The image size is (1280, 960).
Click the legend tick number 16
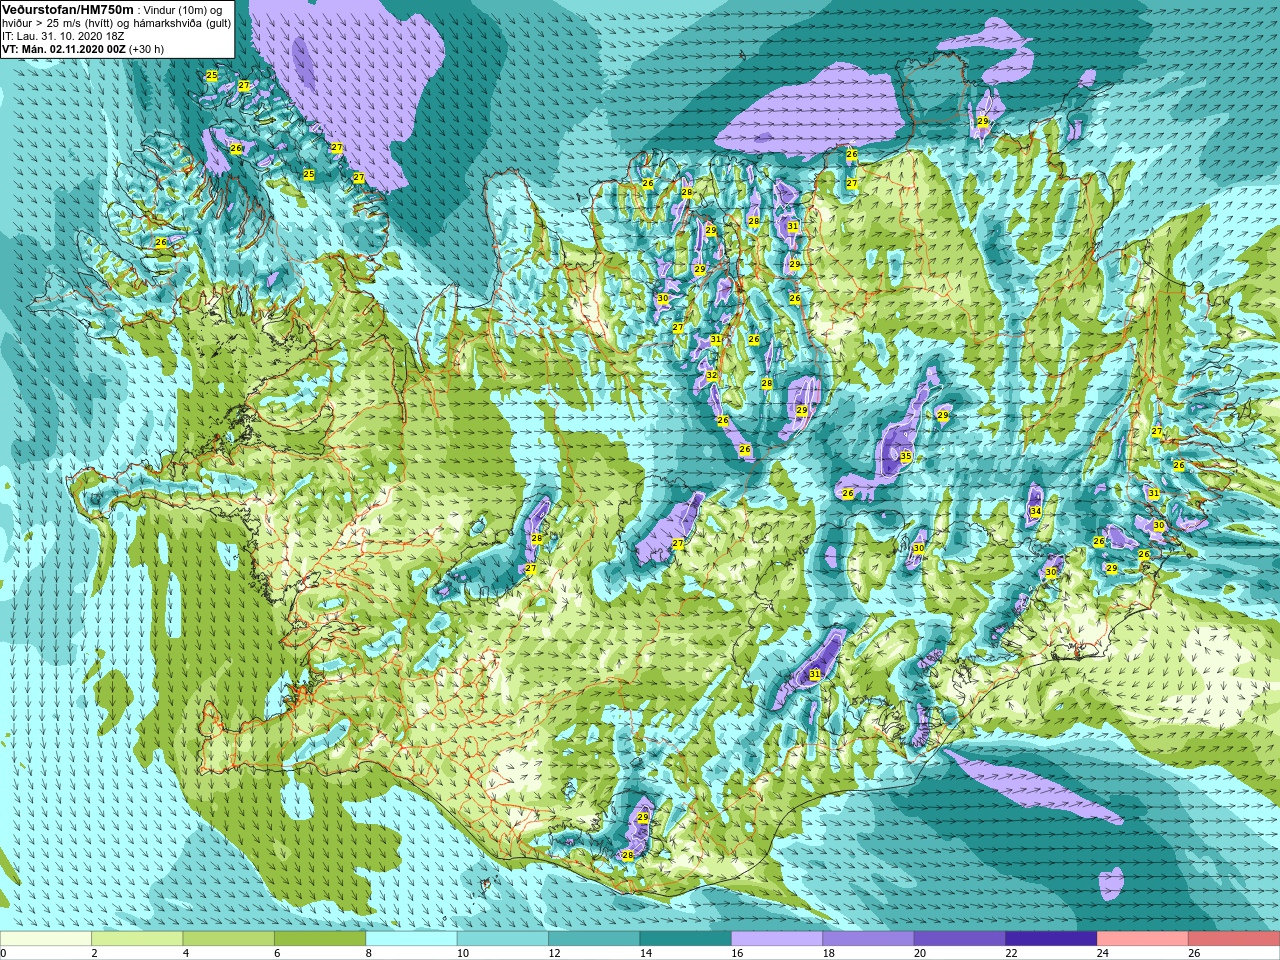738,953
